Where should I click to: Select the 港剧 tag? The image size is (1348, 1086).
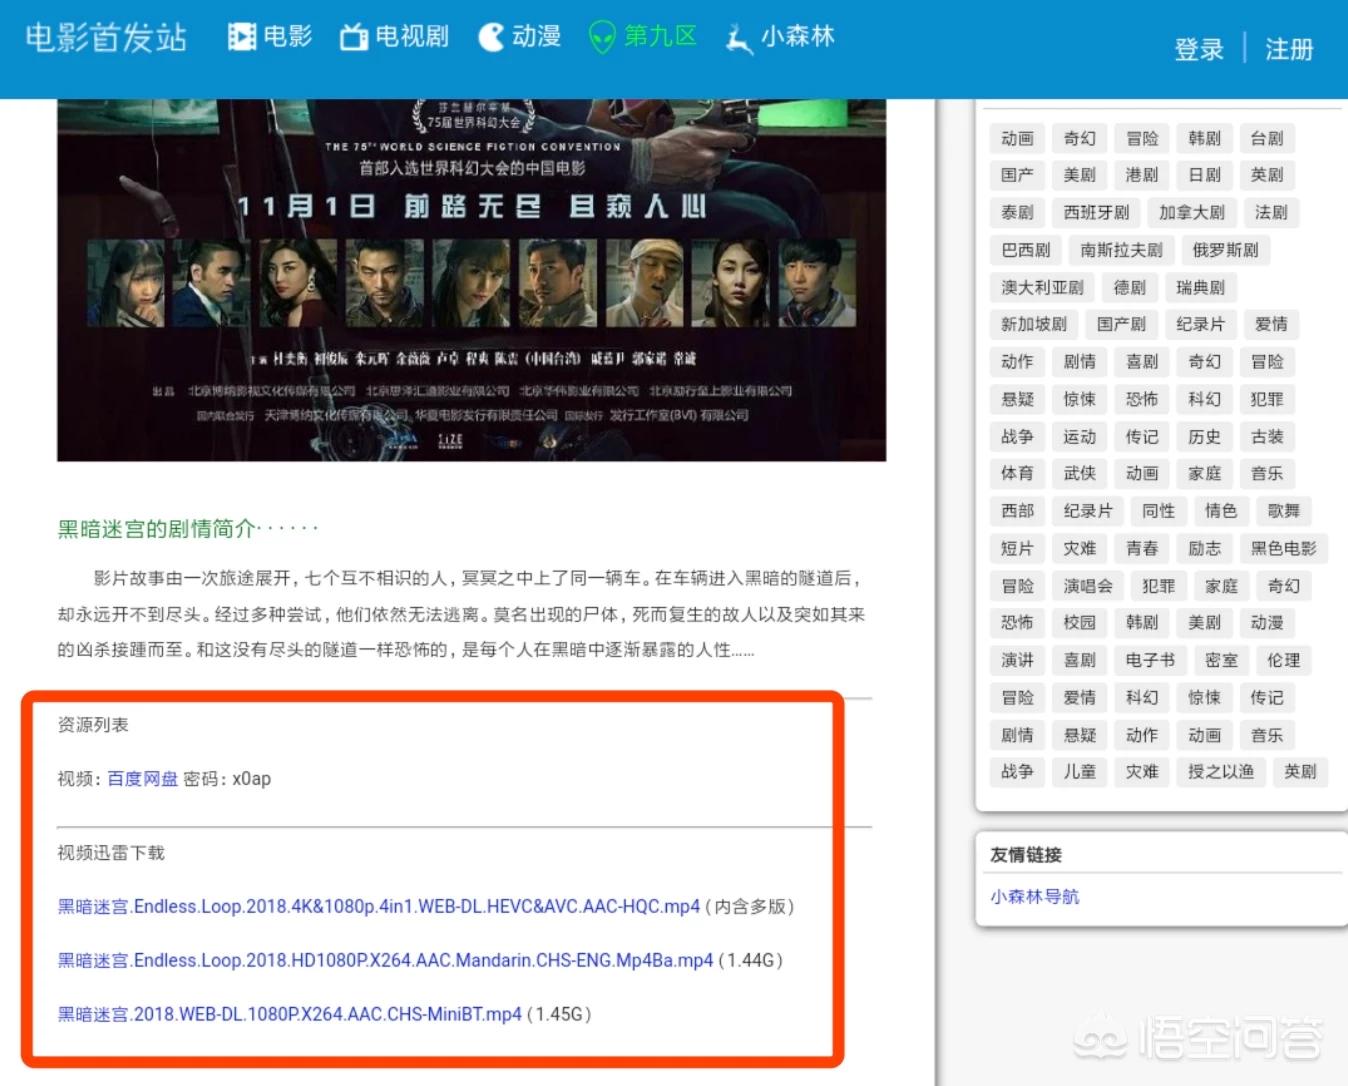(1142, 175)
